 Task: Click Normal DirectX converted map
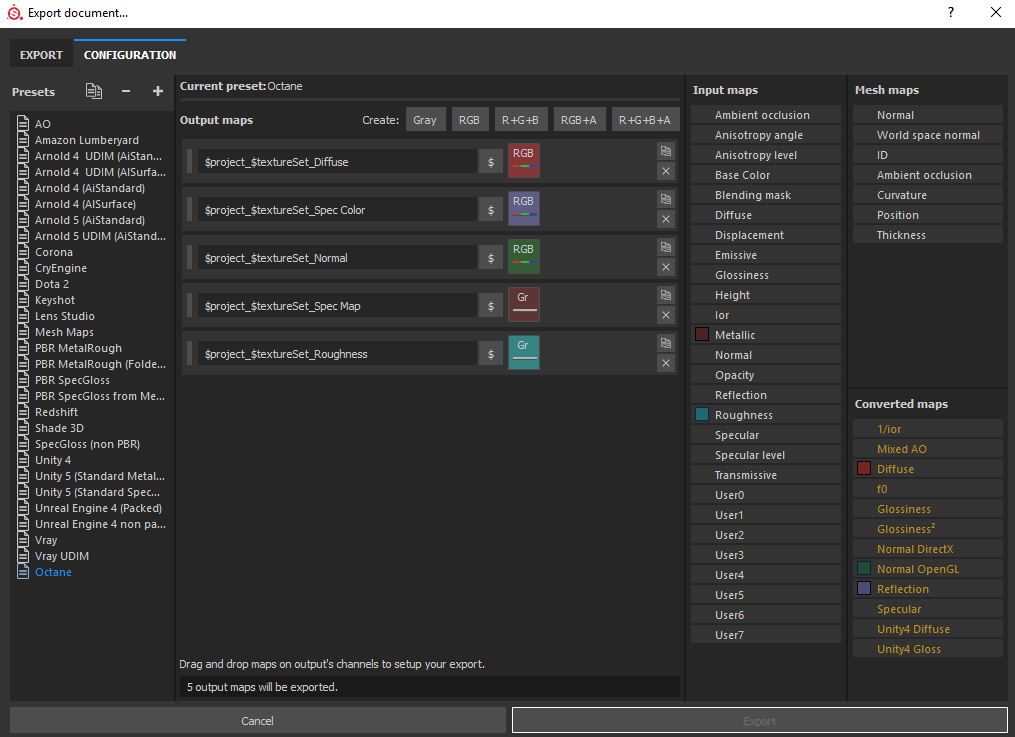(928, 549)
